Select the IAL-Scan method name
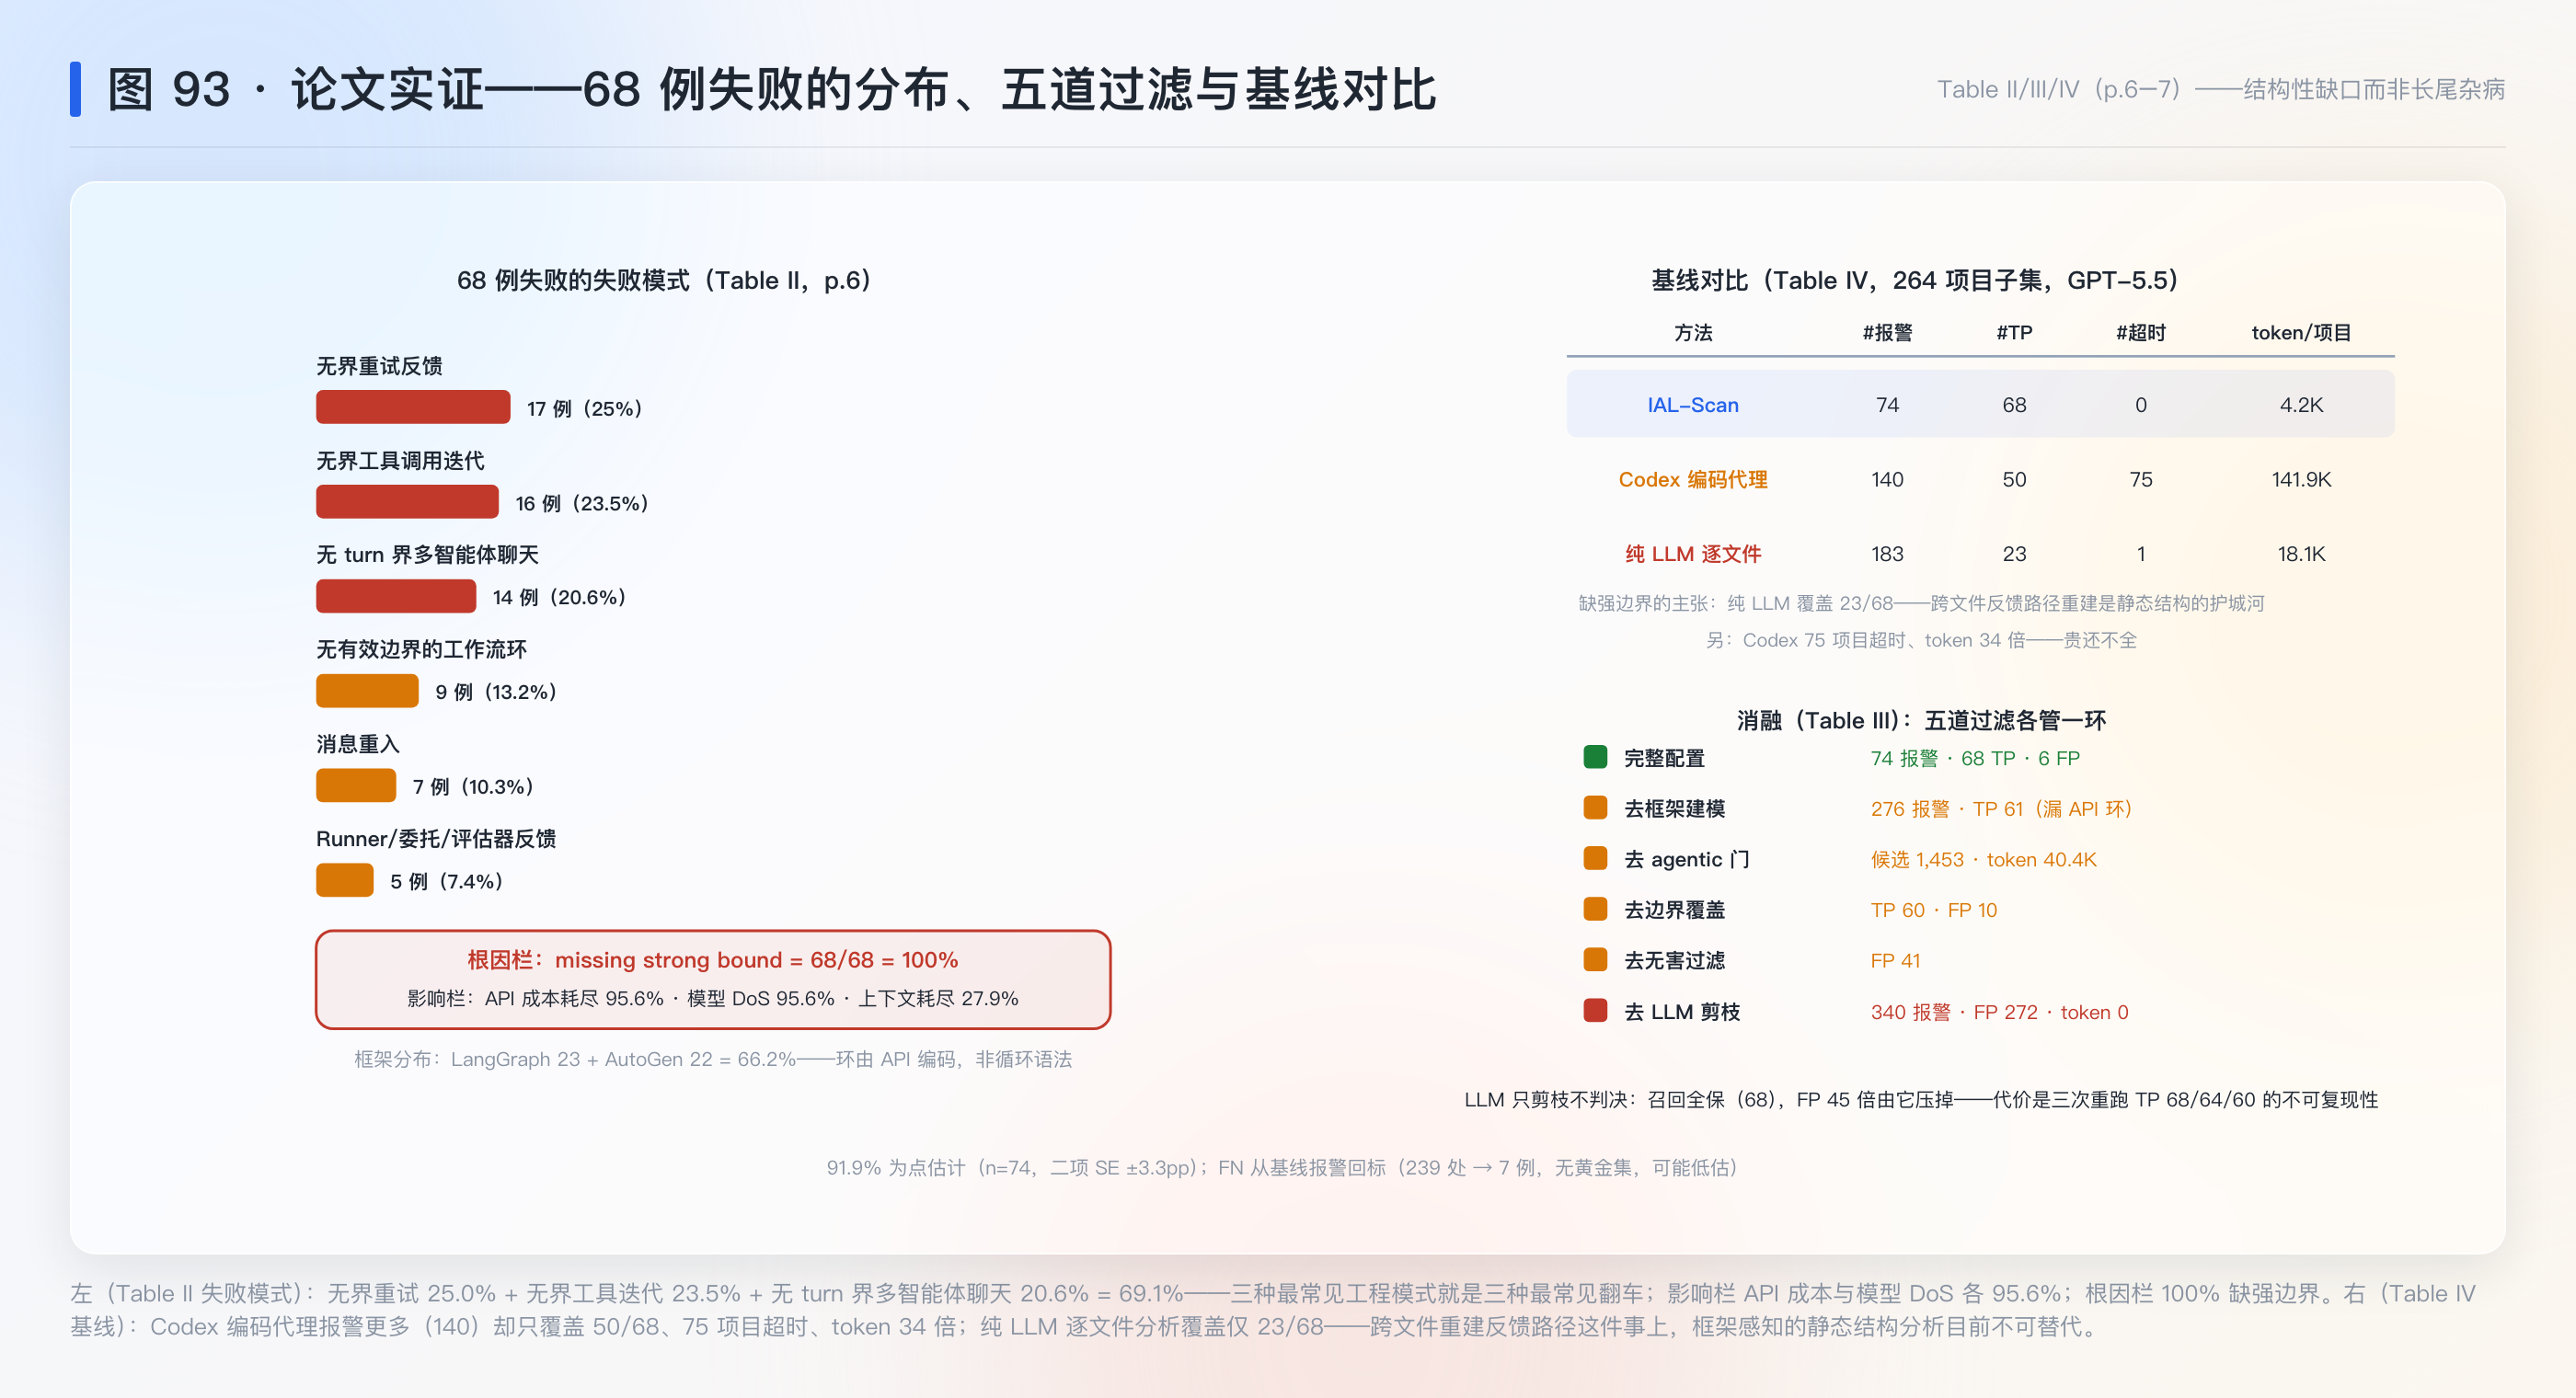This screenshot has width=2576, height=1398. (x=1693, y=405)
